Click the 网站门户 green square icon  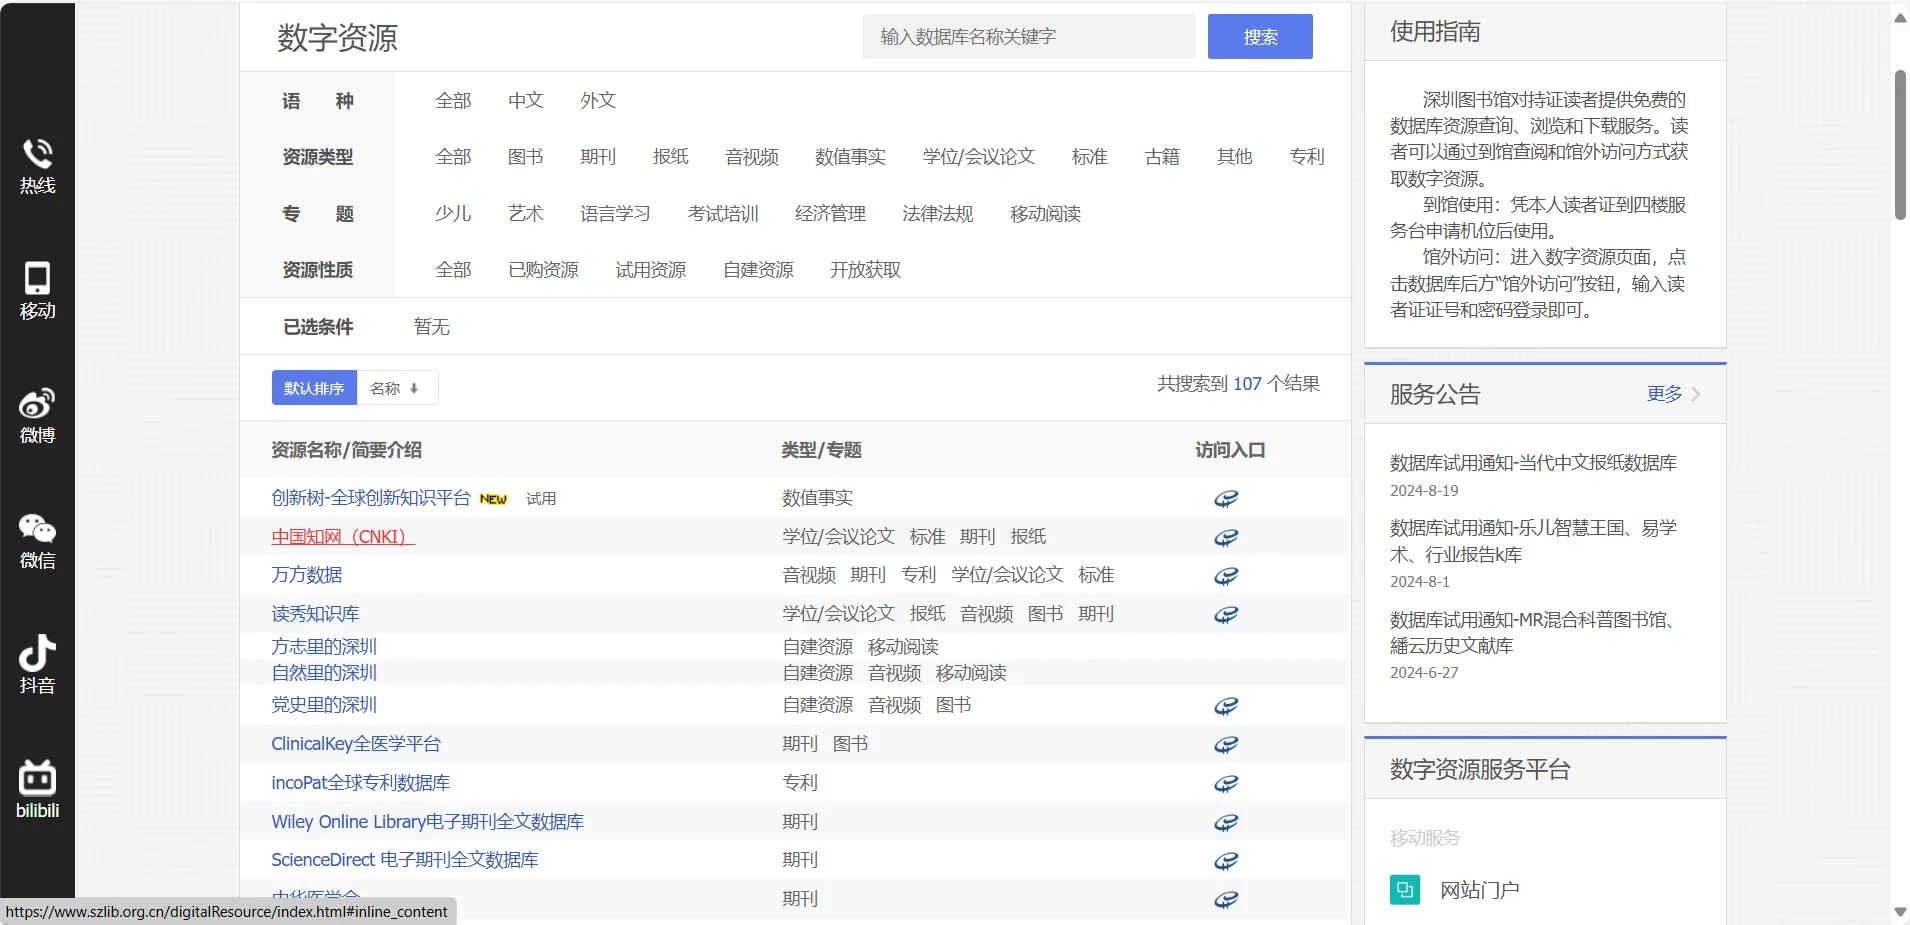(x=1405, y=889)
